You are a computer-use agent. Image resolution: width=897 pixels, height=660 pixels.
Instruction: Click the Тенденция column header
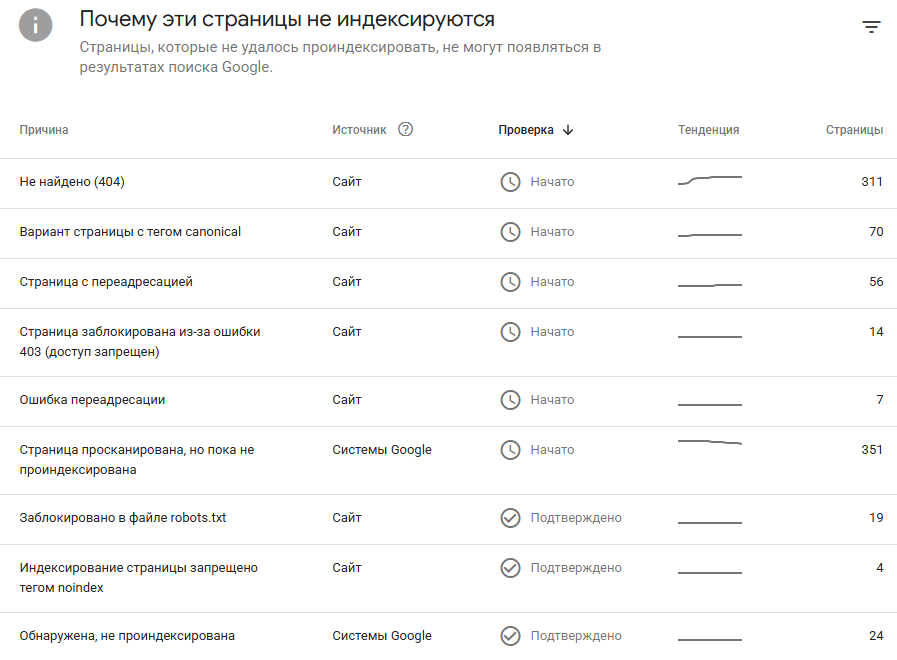tap(708, 130)
